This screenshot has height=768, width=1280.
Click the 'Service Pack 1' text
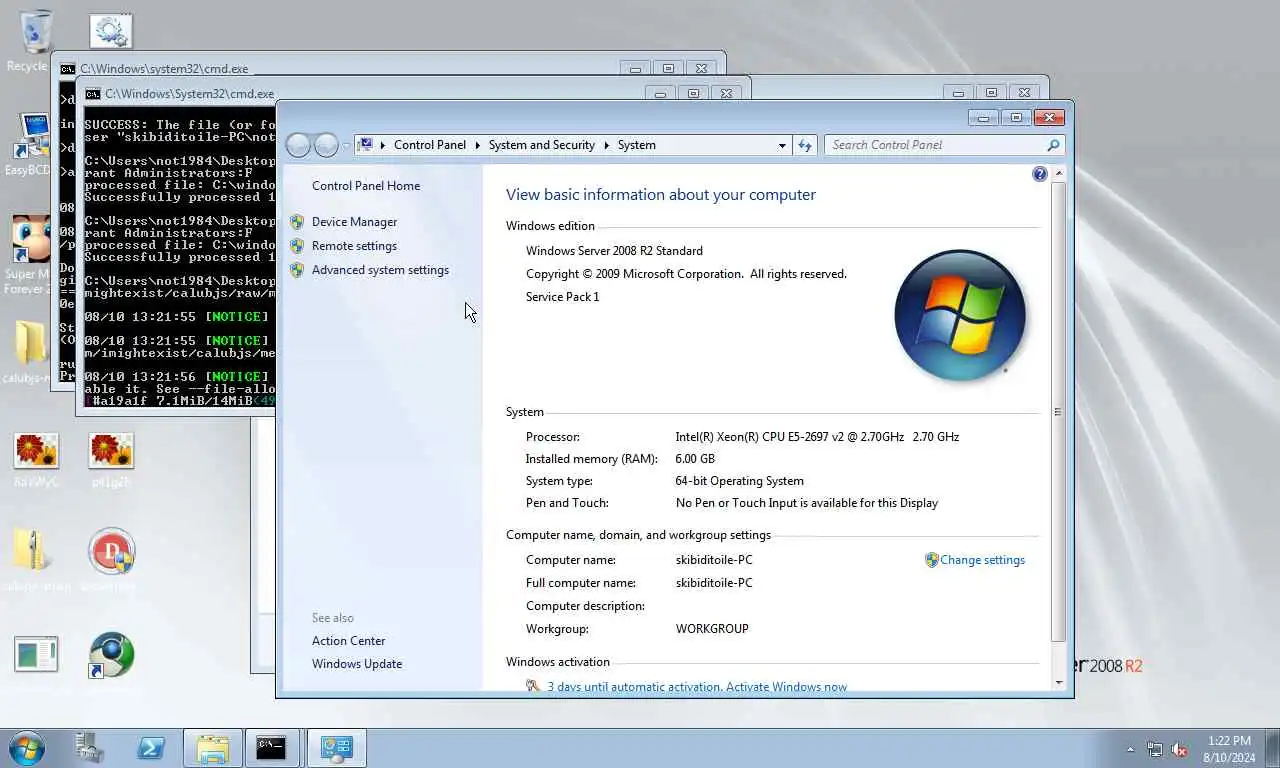[x=563, y=297]
